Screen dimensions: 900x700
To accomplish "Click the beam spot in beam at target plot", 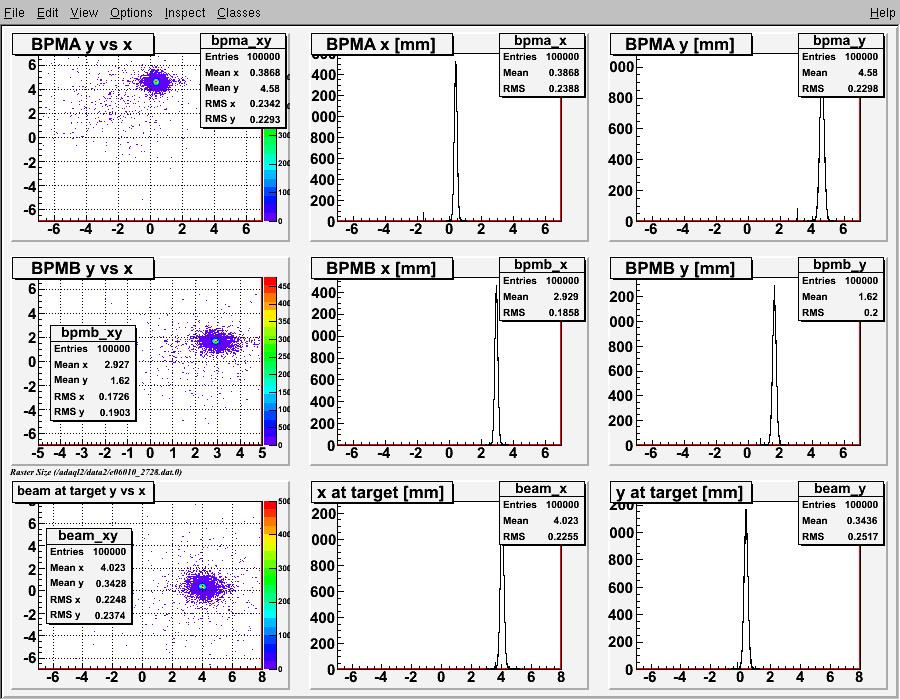I will pos(203,586).
